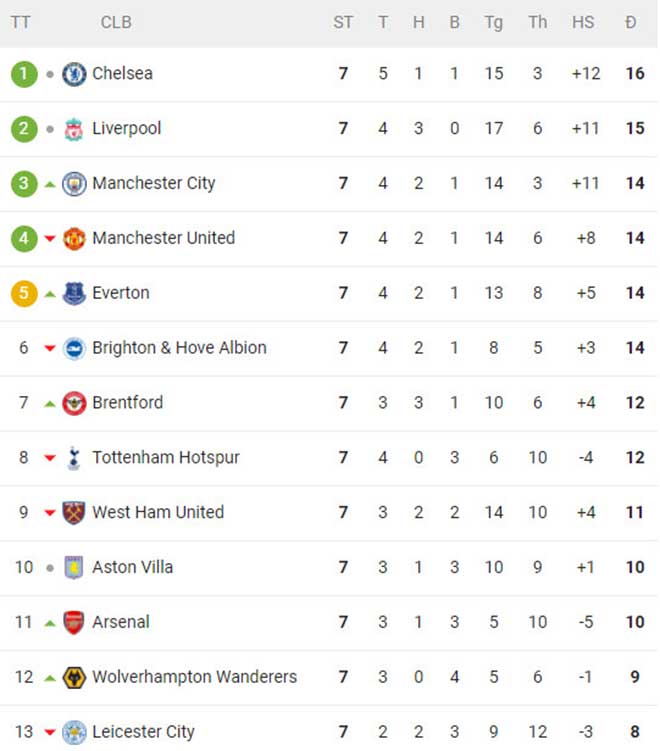The width and height of the screenshot is (660, 751).
Task: Open the Aston Villa team link
Action: (132, 567)
